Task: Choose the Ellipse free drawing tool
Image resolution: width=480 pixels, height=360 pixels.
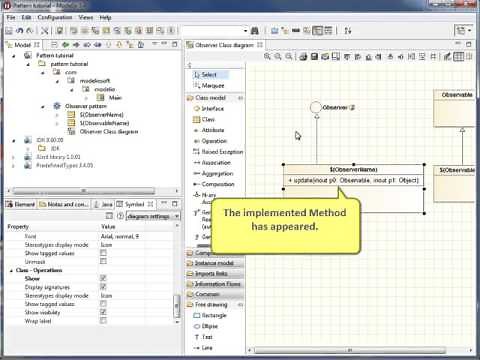Action: click(x=206, y=326)
